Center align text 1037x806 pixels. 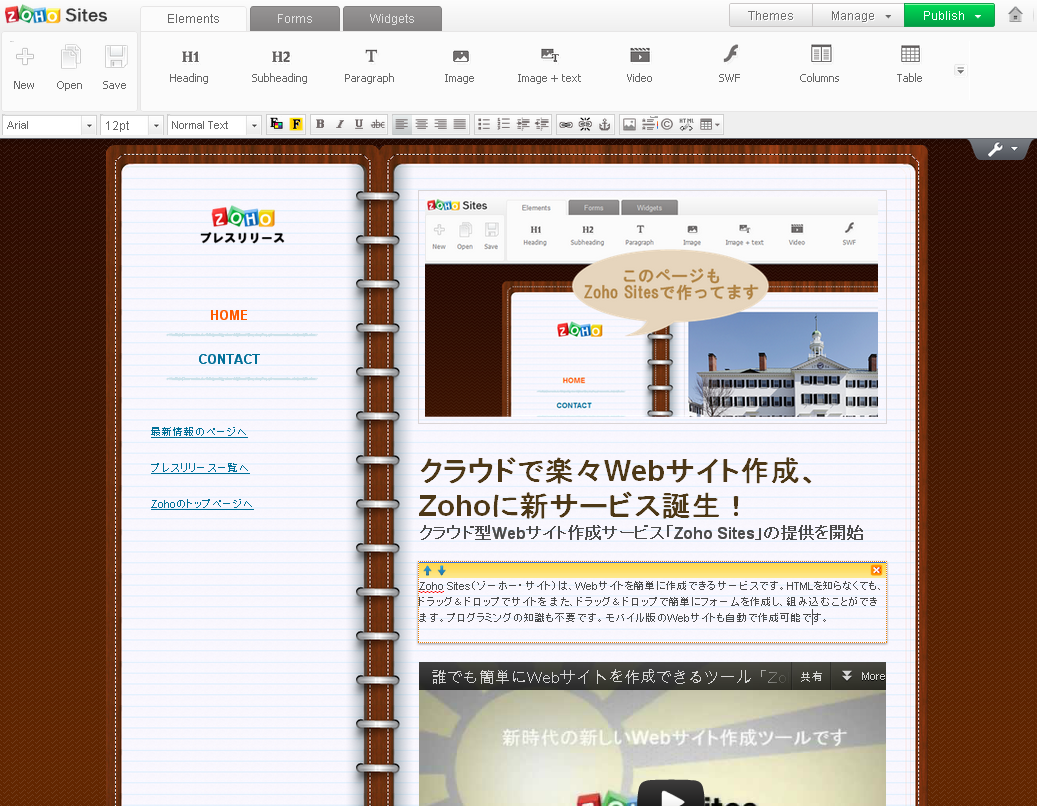[x=421, y=124]
